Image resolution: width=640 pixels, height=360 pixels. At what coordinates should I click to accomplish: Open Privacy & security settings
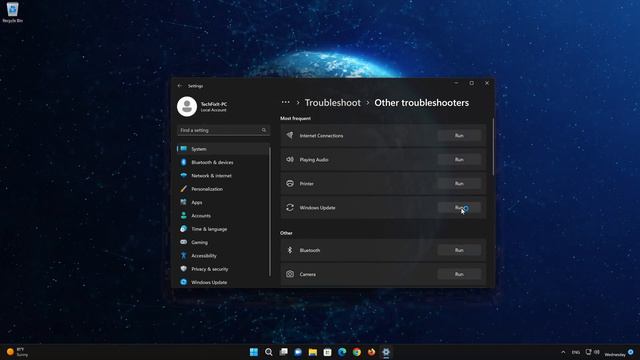click(x=223, y=269)
